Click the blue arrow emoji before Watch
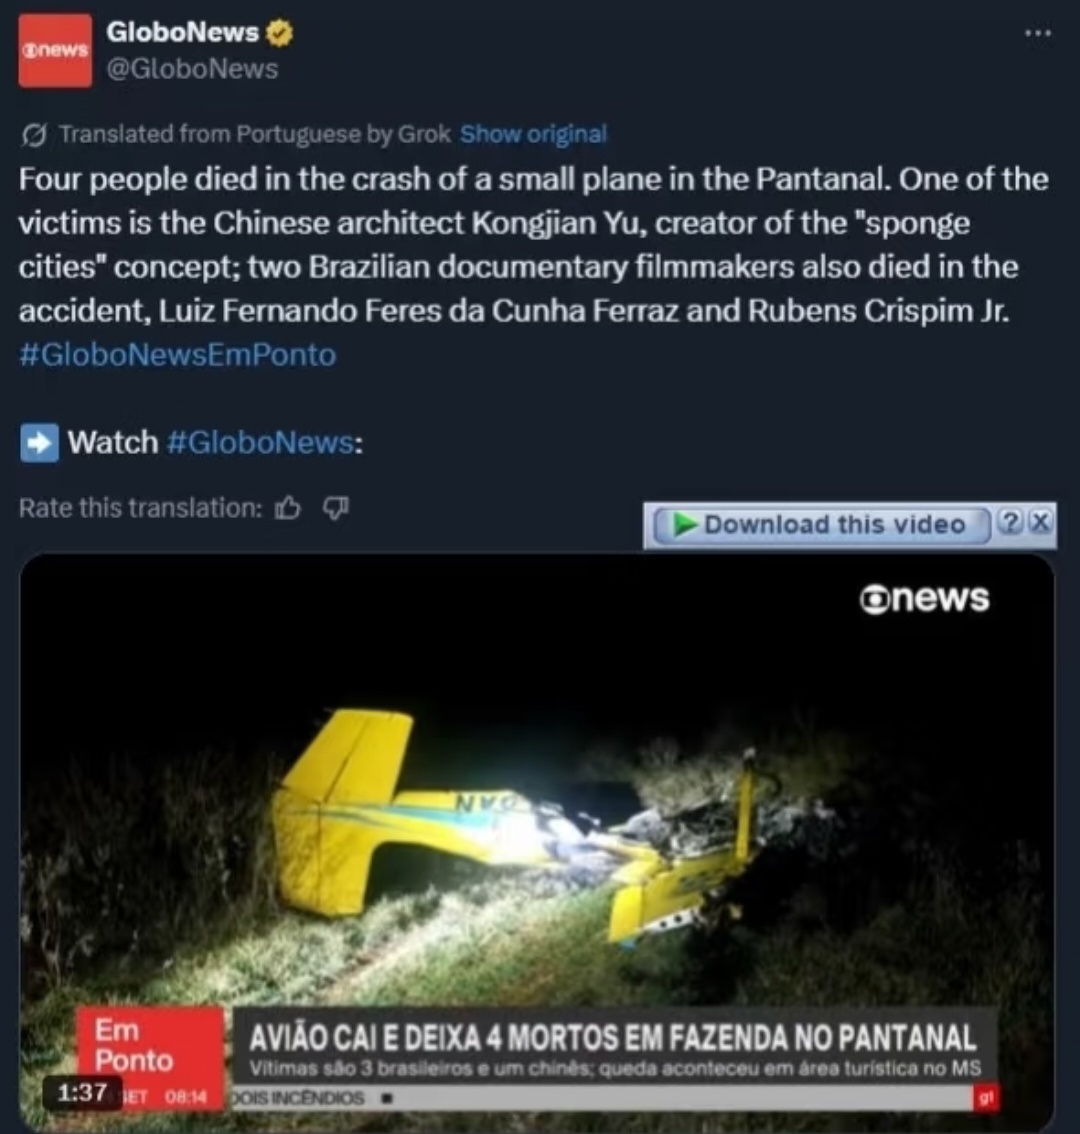 (x=39, y=442)
